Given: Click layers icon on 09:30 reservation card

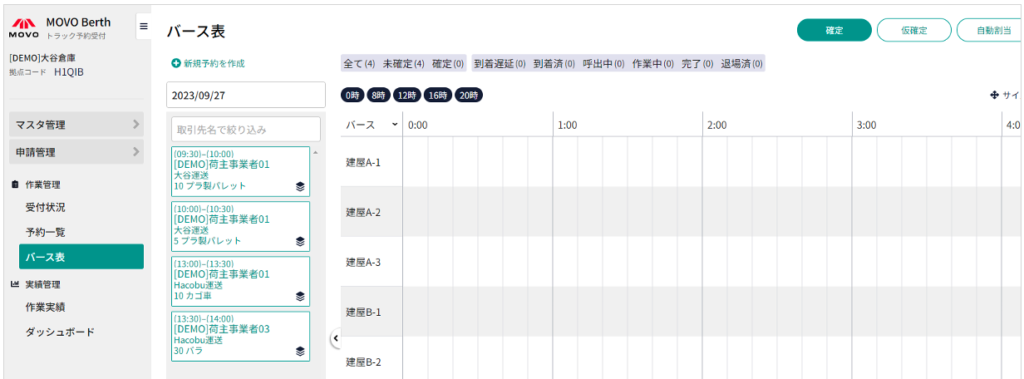Looking at the screenshot, I should point(300,186).
